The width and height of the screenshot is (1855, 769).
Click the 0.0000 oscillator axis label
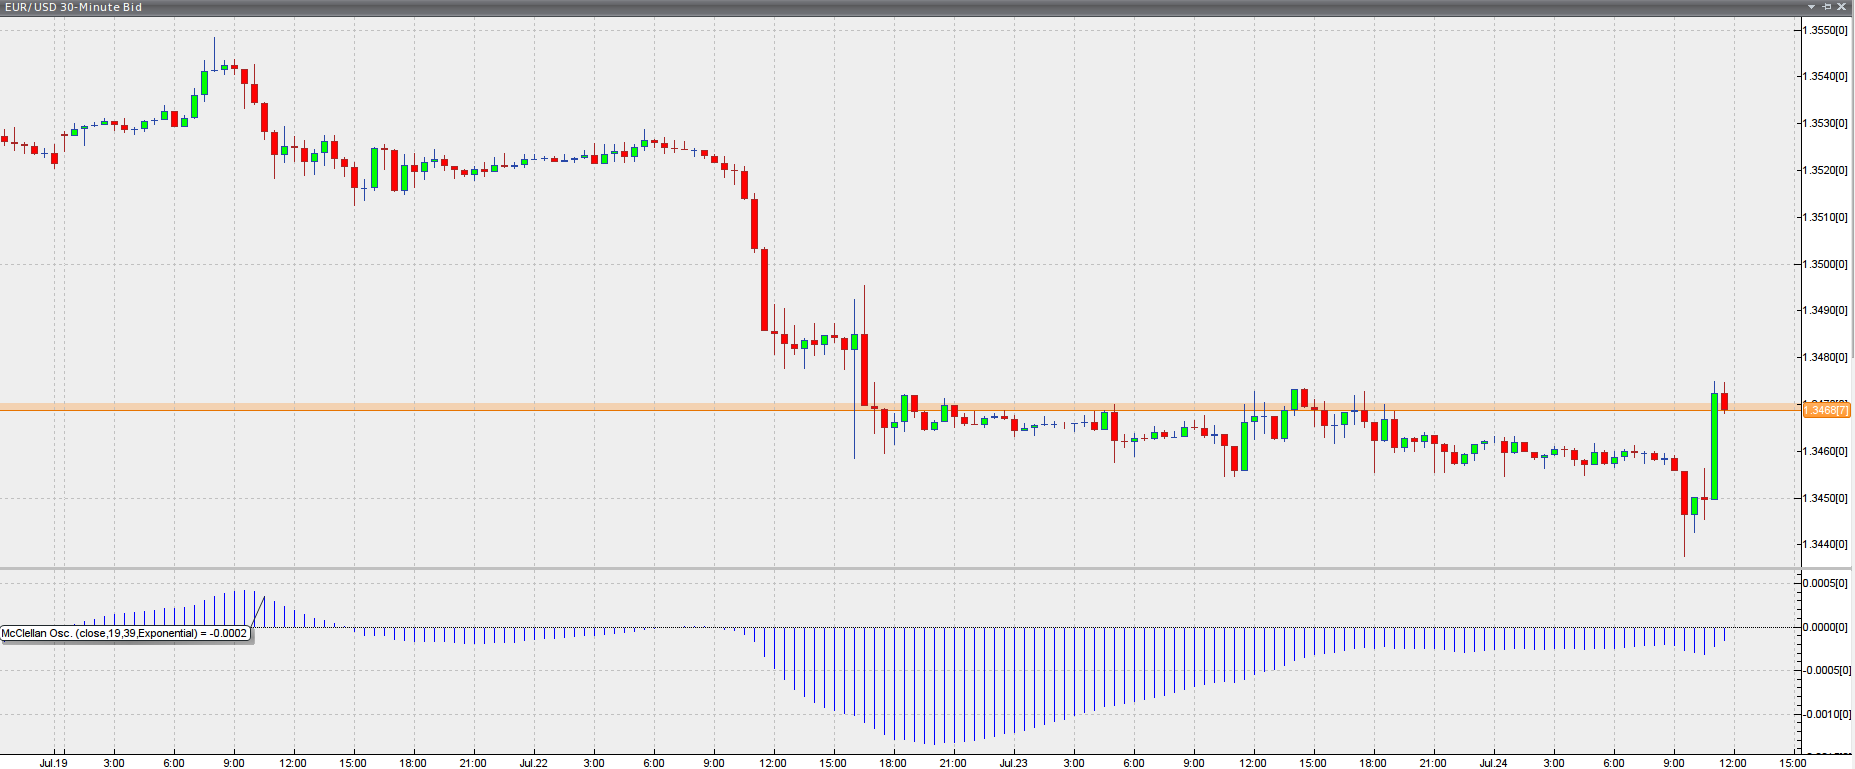click(x=1825, y=627)
